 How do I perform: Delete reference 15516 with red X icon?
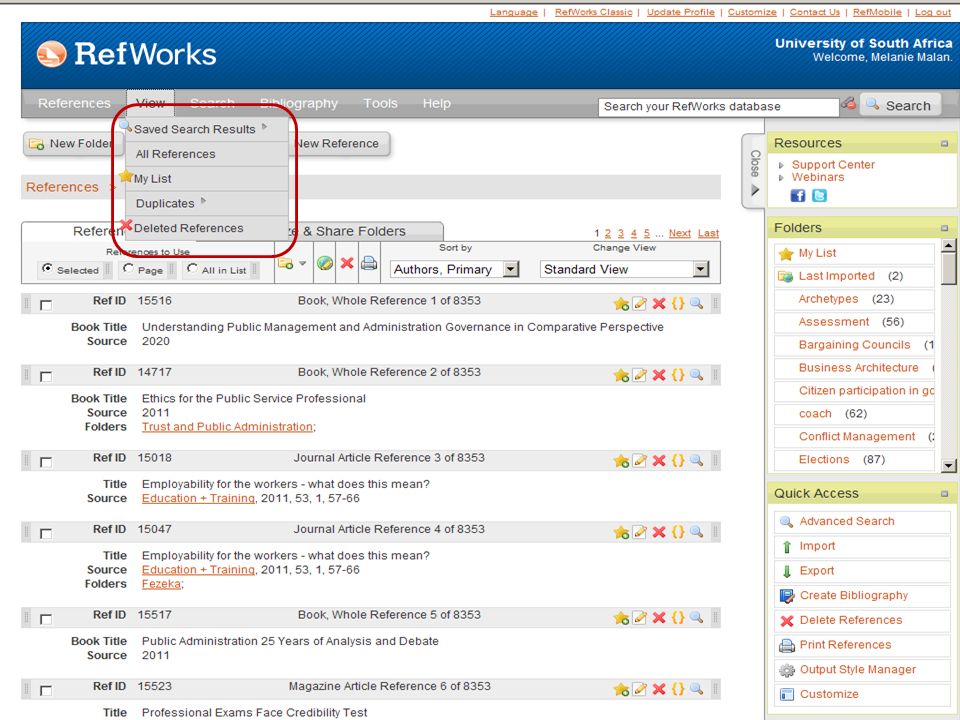coord(659,304)
